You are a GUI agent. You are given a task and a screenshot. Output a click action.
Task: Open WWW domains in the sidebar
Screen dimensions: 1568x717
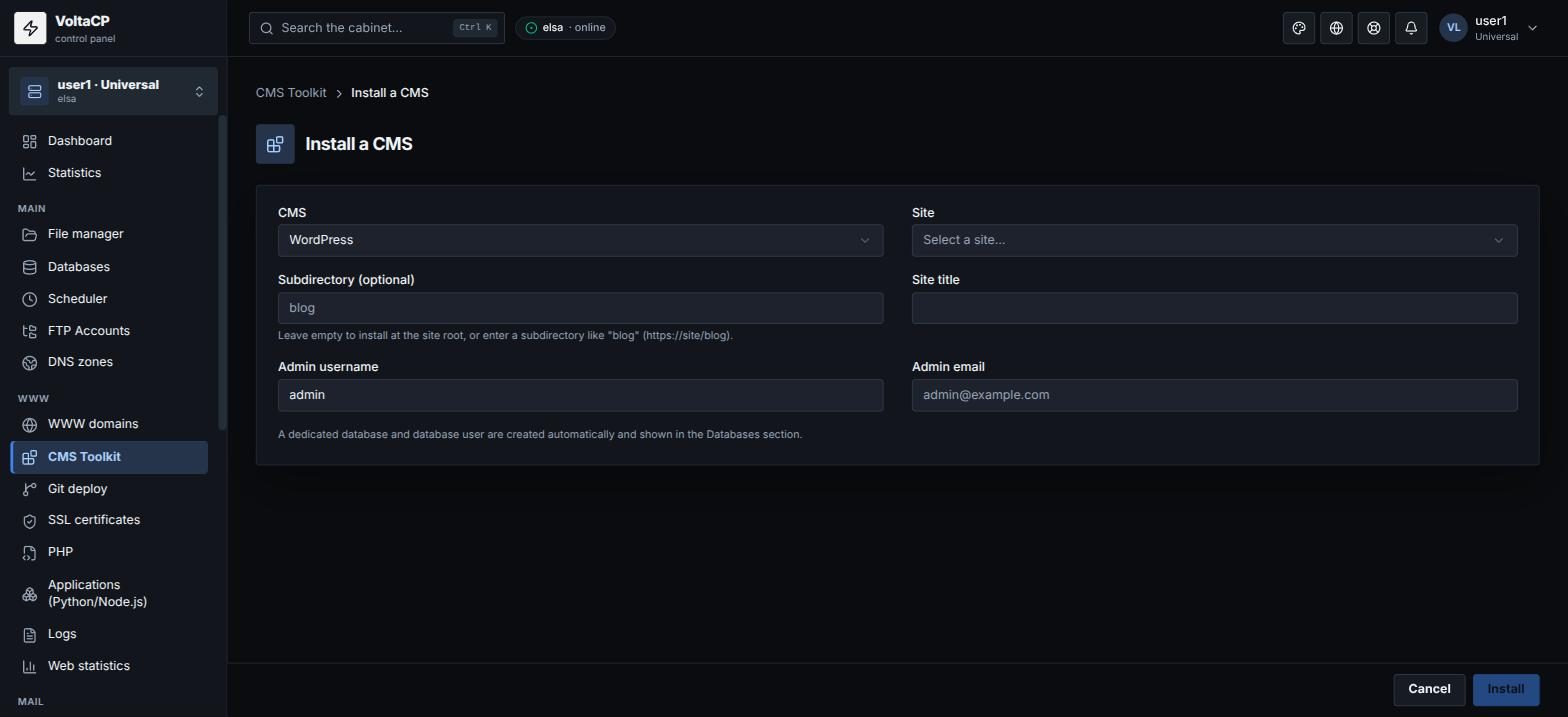109,424
